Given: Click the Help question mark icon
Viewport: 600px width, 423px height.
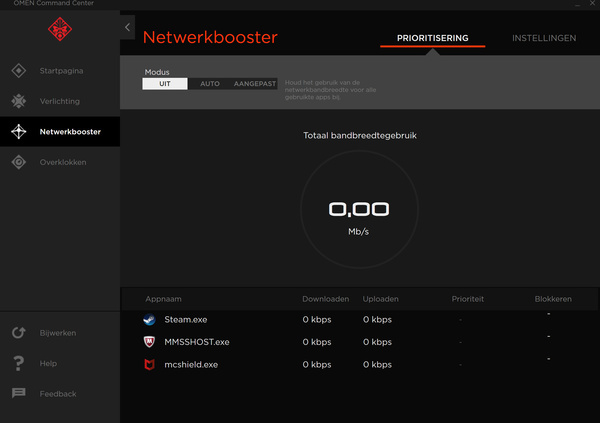Looking at the screenshot, I should click(x=18, y=363).
